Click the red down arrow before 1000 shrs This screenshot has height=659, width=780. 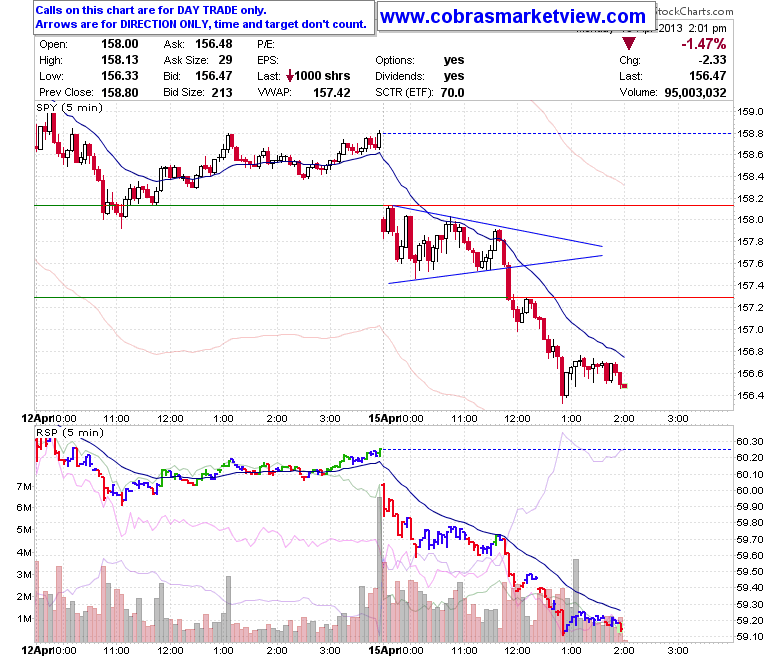coord(290,76)
